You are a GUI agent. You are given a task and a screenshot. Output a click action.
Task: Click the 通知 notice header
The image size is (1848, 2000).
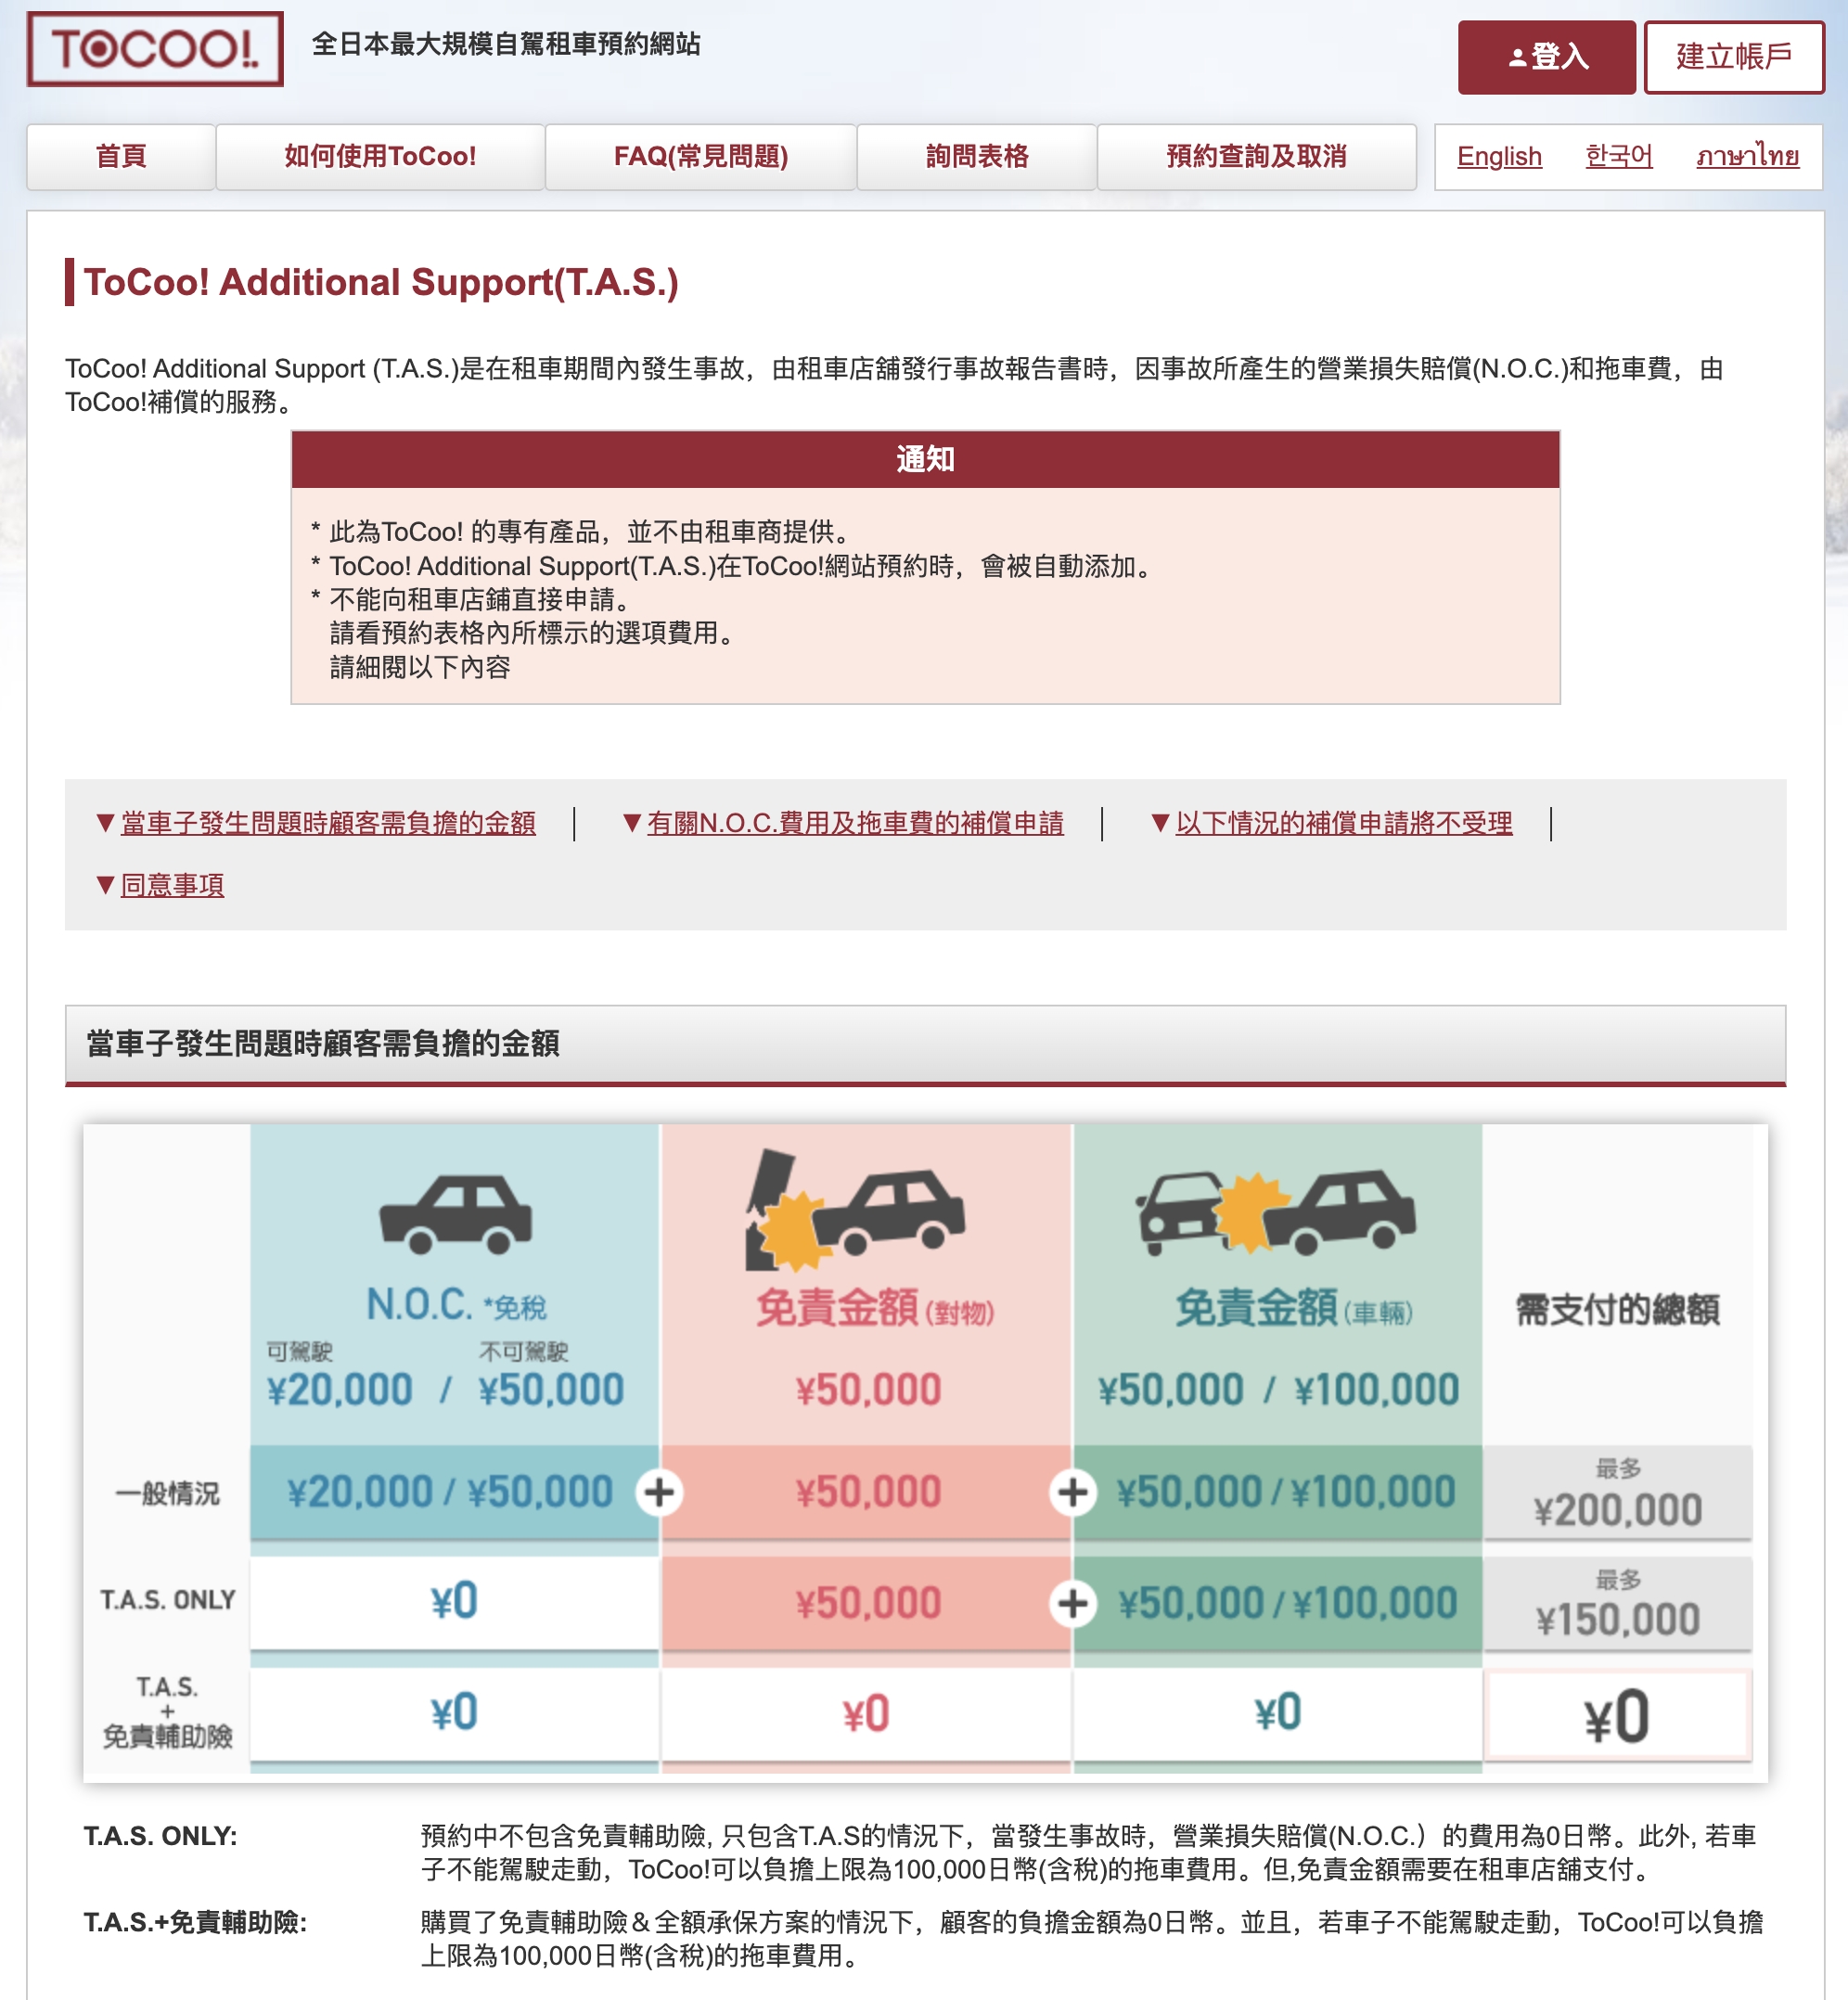pyautogui.click(x=925, y=459)
